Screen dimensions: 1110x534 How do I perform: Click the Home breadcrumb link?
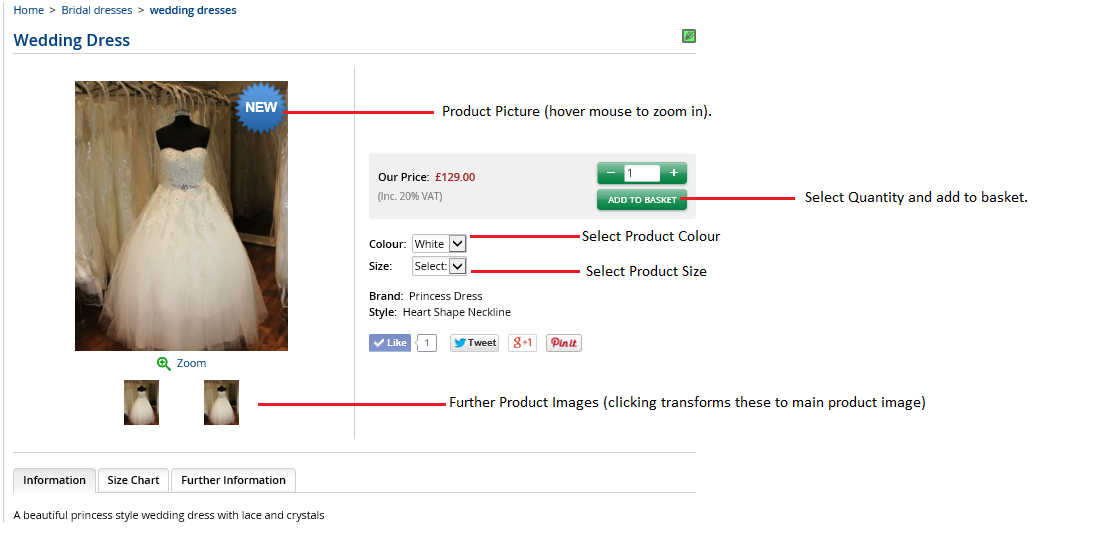[28, 10]
